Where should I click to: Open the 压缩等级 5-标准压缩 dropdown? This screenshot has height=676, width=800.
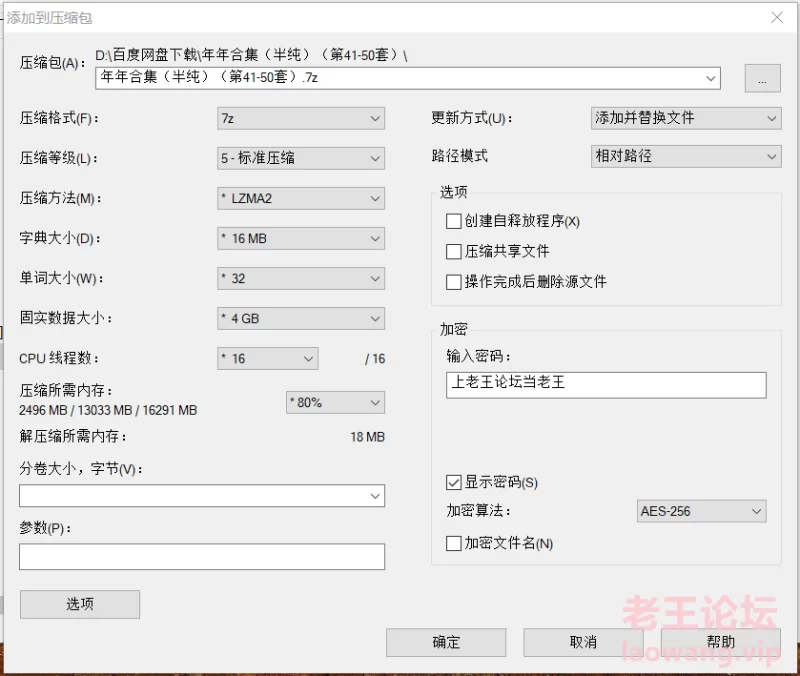click(301, 158)
